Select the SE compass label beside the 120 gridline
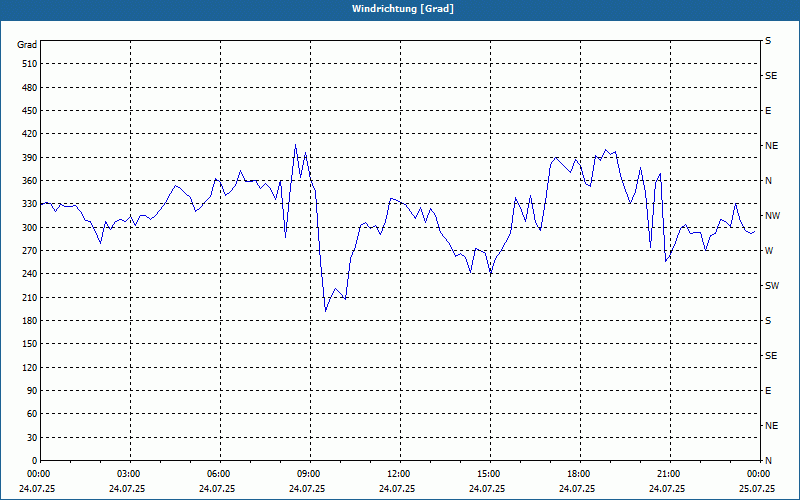800x500 pixels. tap(771, 356)
